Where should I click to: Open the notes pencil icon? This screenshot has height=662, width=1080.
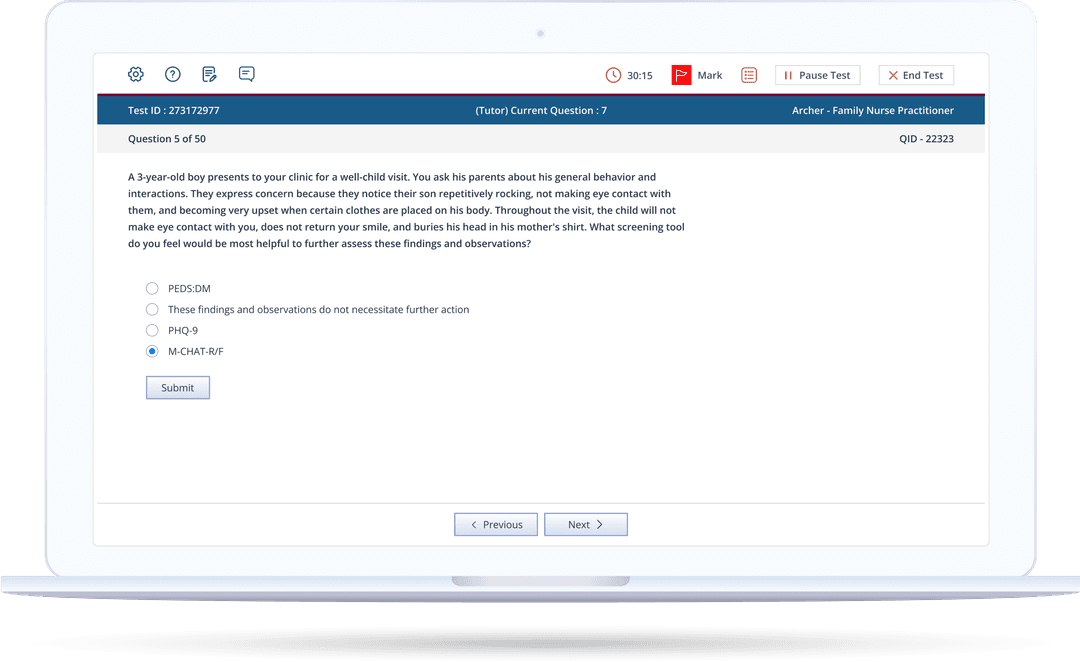coord(210,74)
